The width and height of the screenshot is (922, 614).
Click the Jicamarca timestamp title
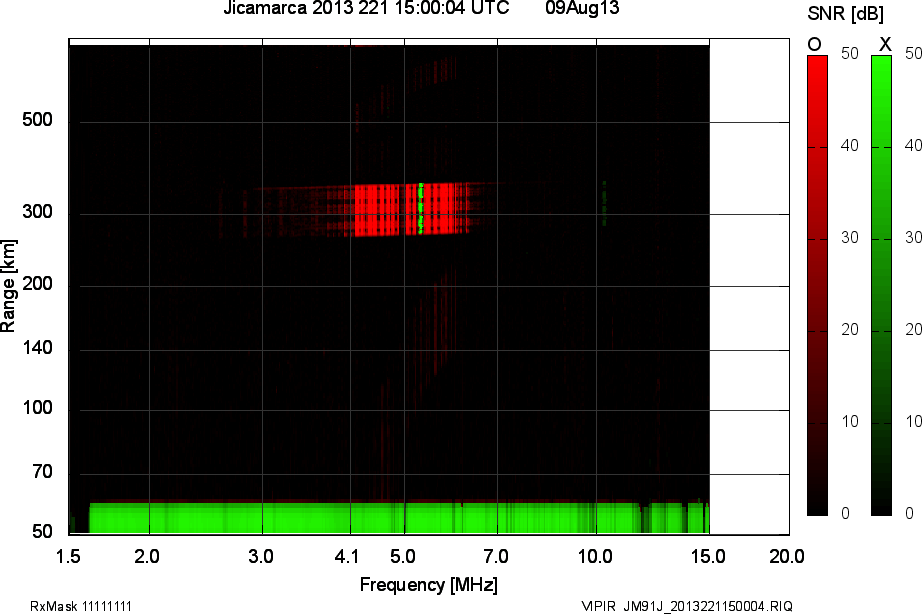(x=365, y=8)
